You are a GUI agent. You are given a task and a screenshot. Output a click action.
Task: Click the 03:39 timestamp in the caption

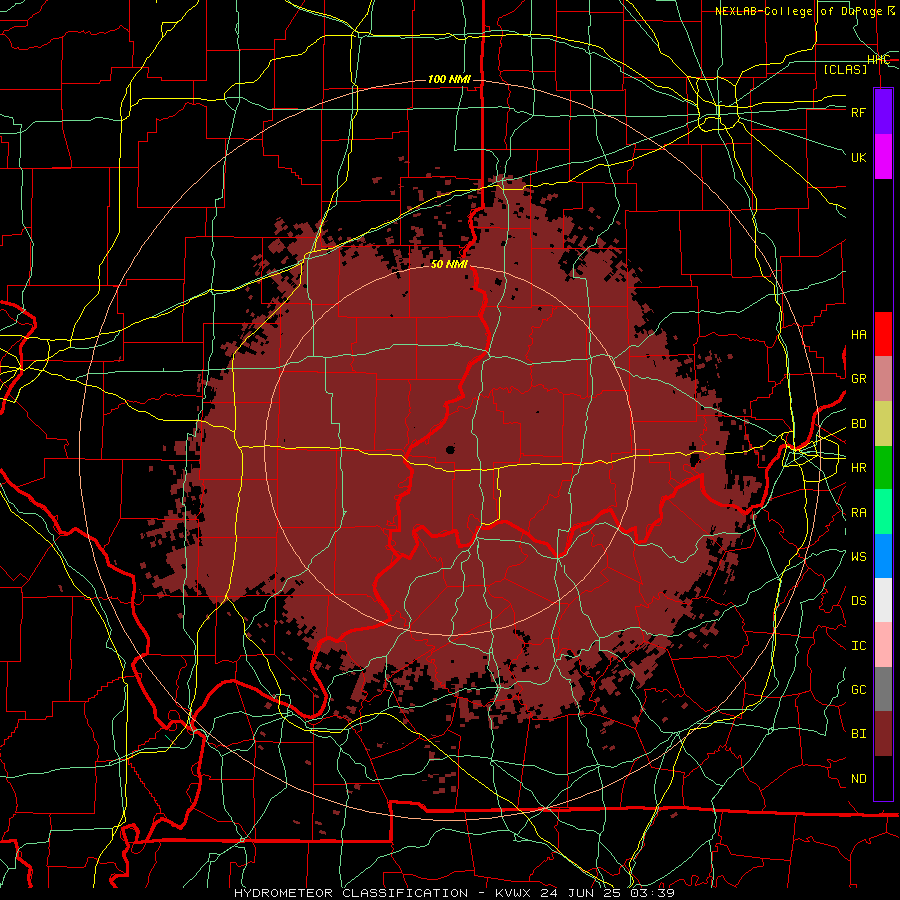[651, 893]
